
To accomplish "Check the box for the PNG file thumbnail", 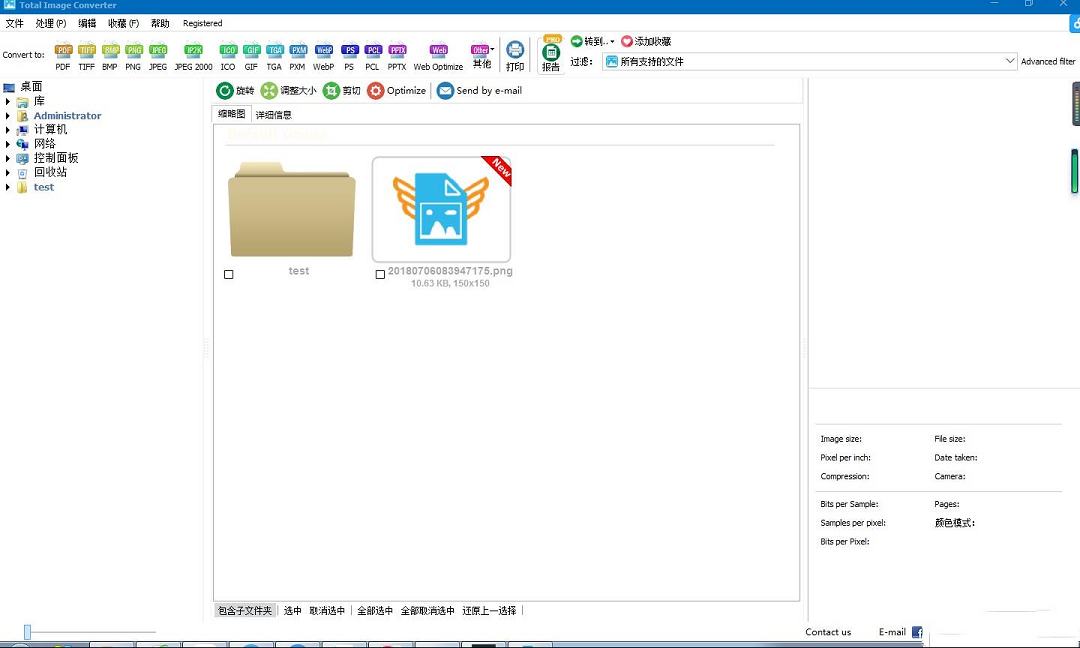I will (380, 274).
